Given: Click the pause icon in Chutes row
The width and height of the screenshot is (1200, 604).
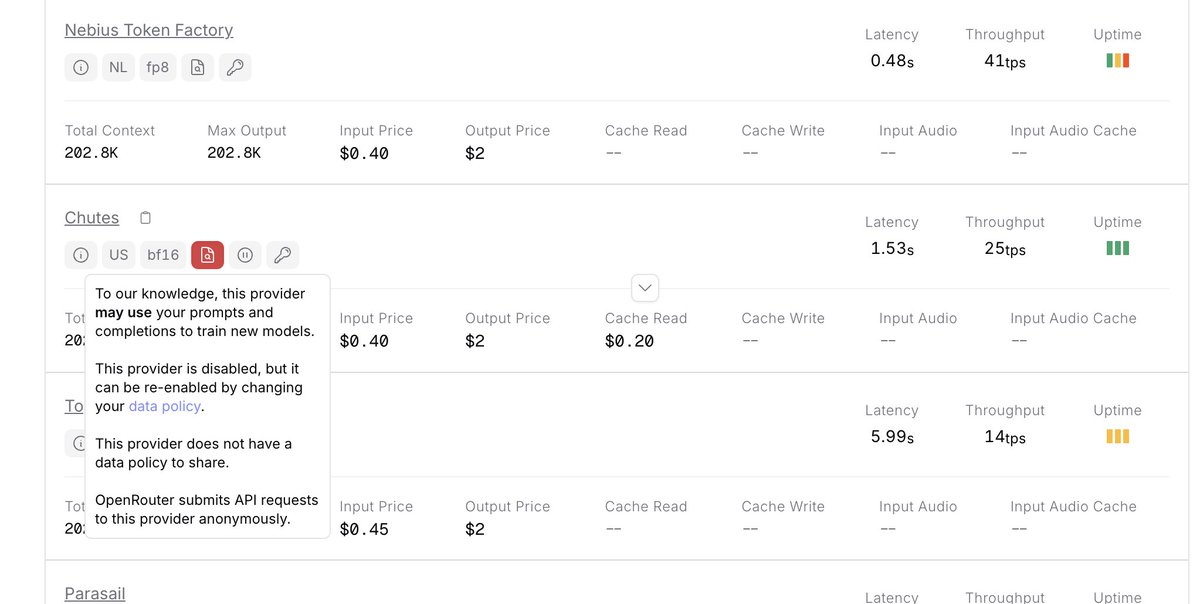Looking at the screenshot, I should tap(245, 255).
